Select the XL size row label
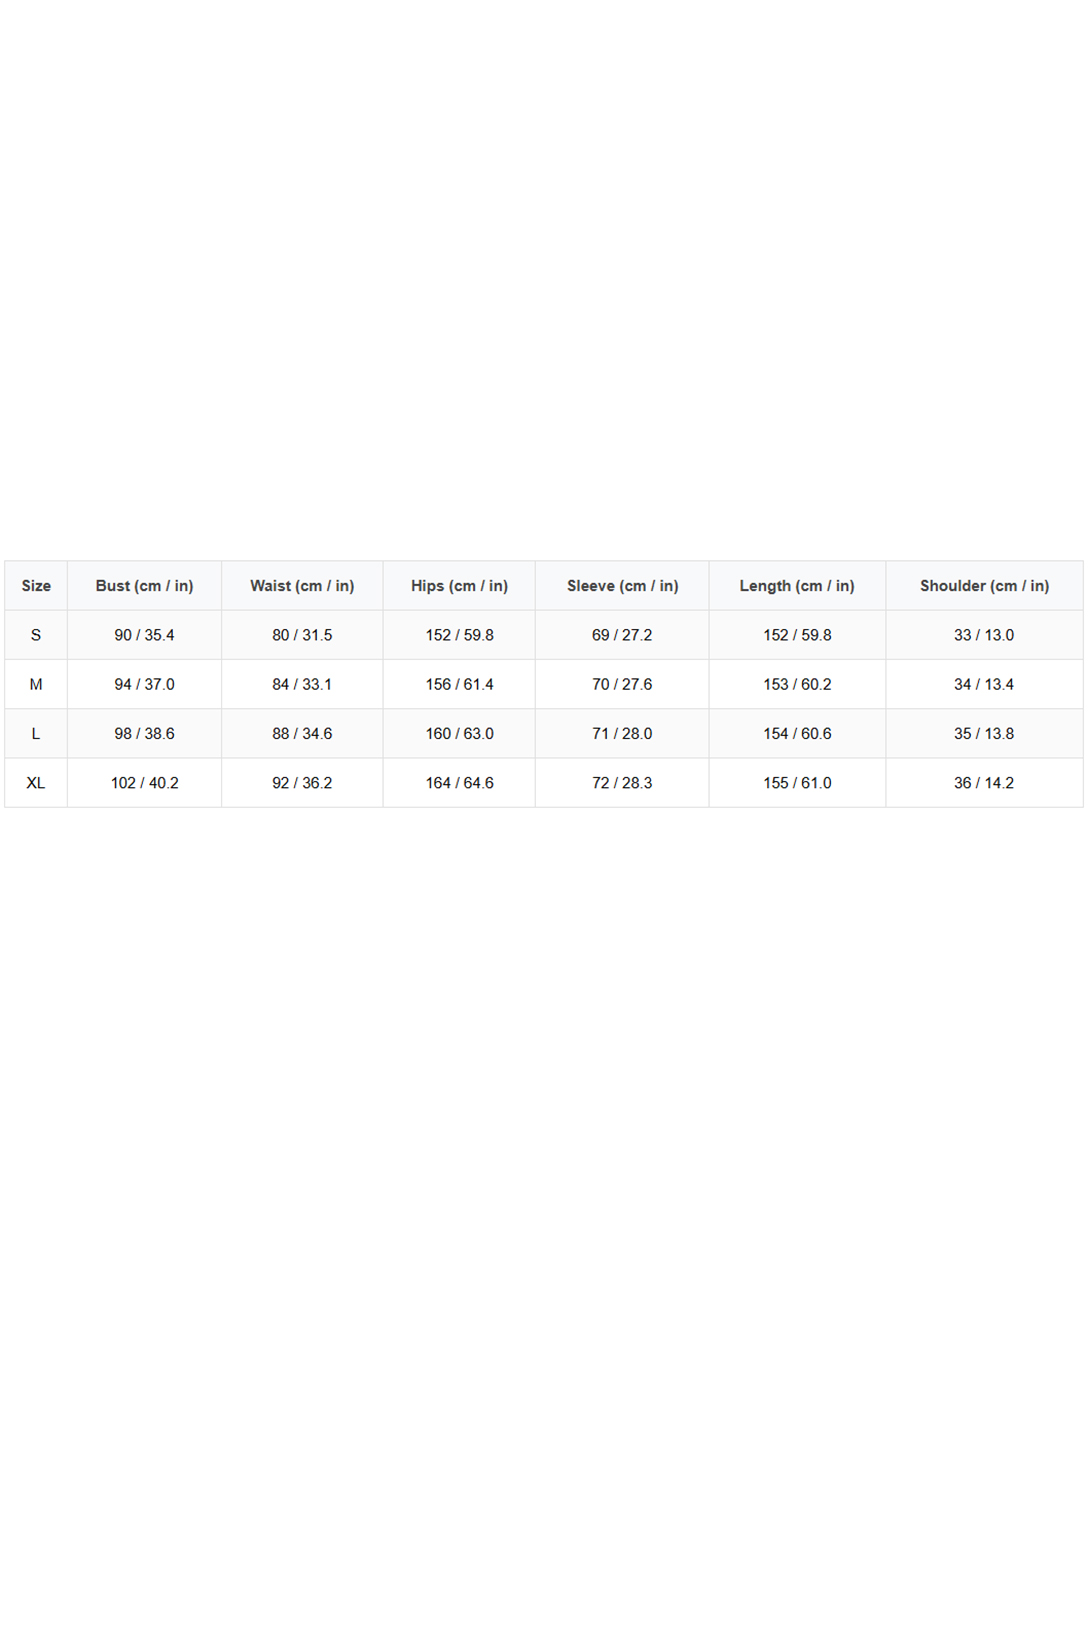This screenshot has height=1632, width=1088. point(36,783)
